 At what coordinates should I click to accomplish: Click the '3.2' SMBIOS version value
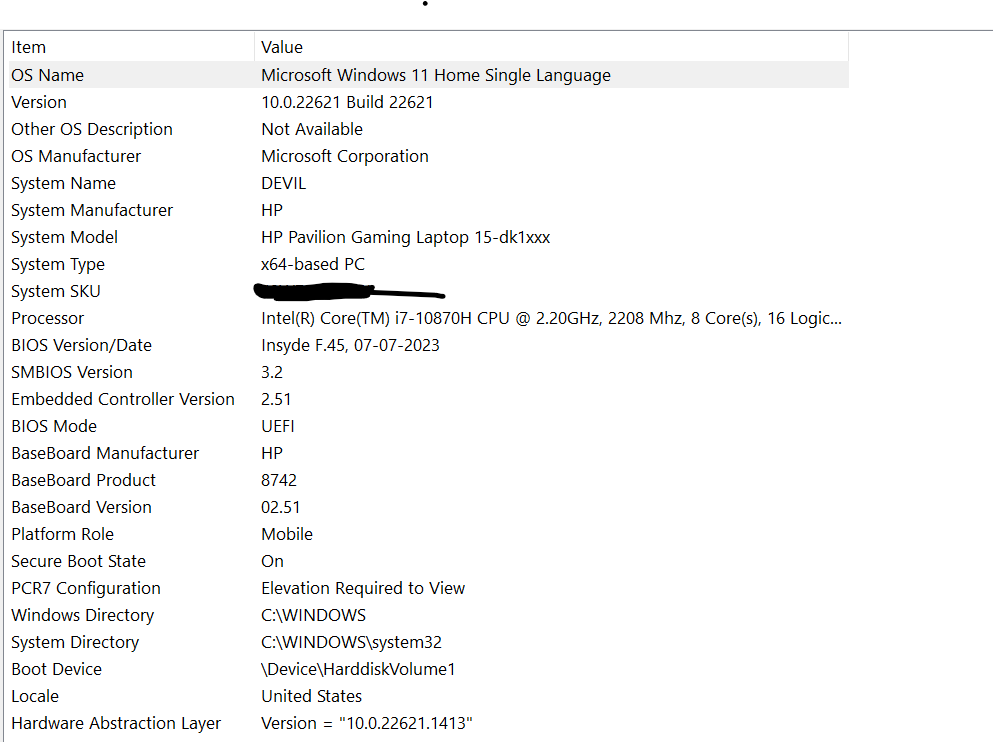tap(272, 372)
